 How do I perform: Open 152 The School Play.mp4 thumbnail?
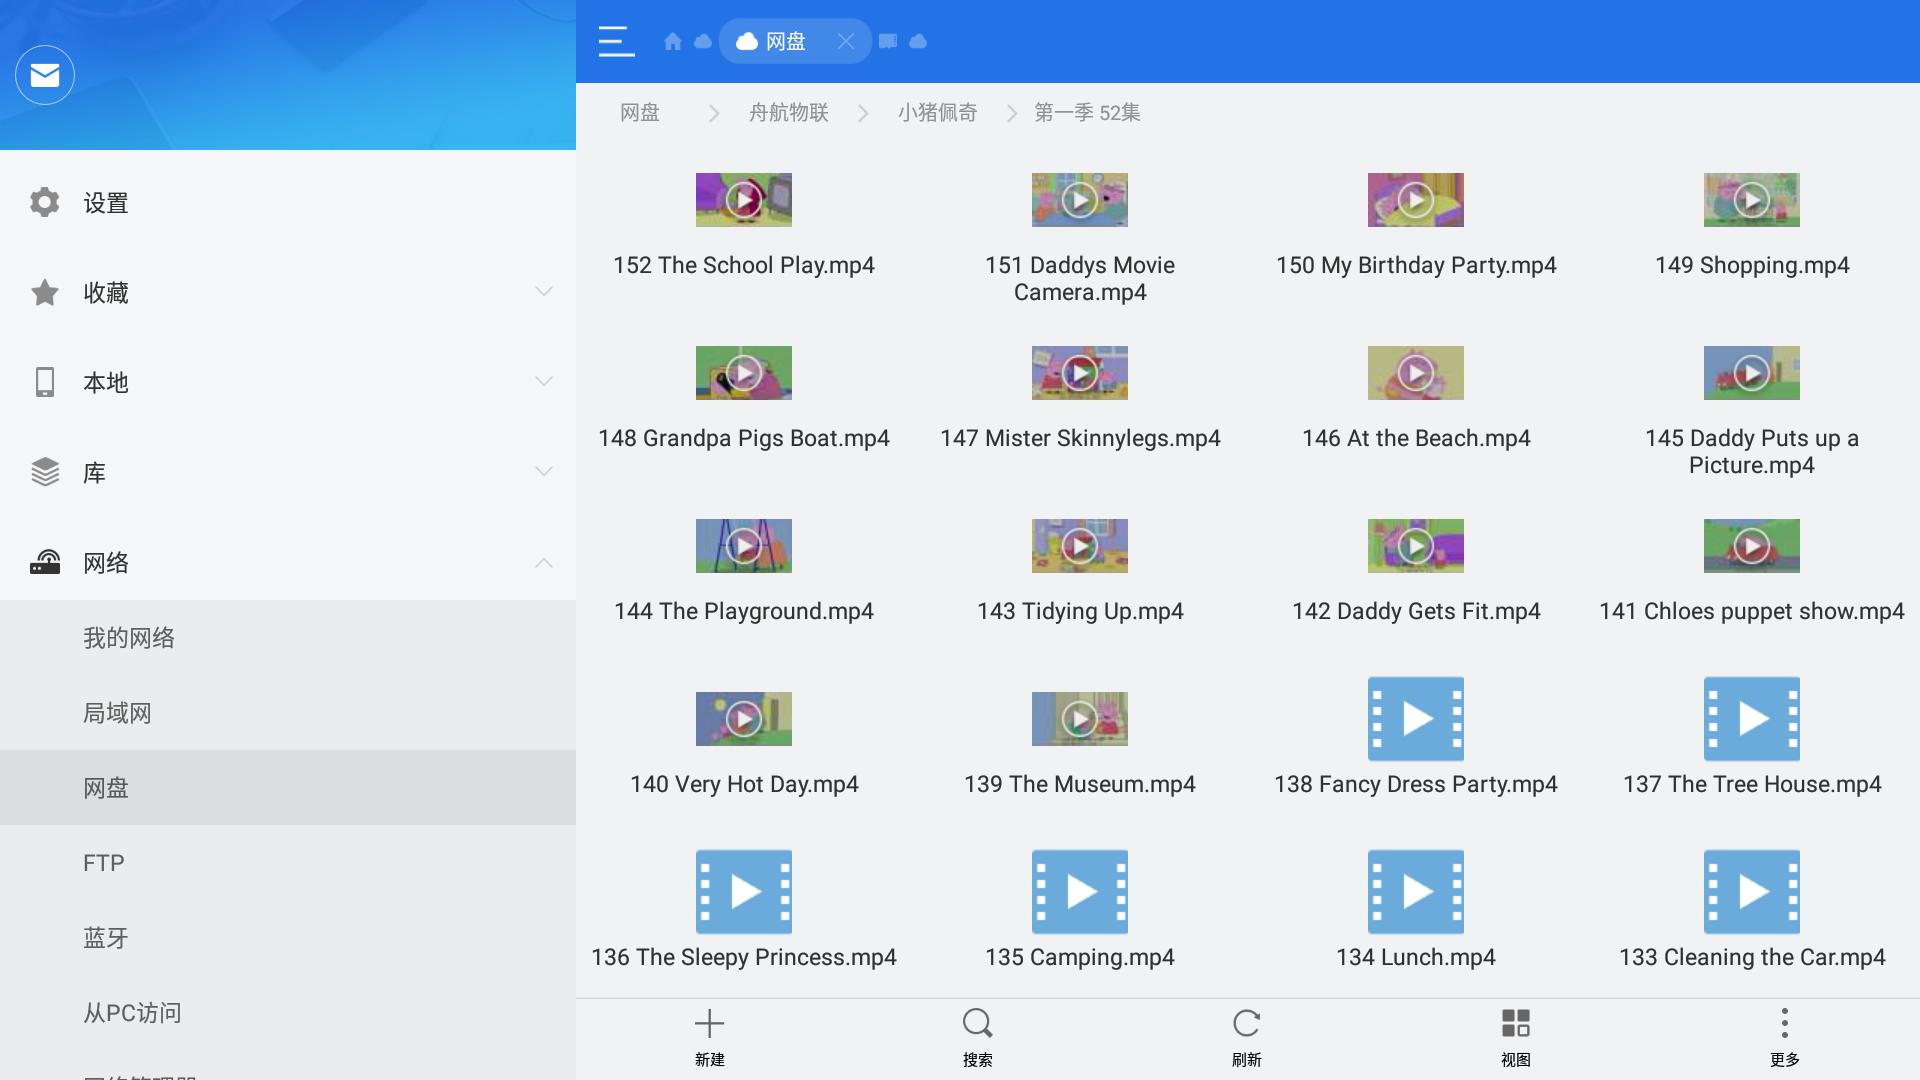point(743,200)
